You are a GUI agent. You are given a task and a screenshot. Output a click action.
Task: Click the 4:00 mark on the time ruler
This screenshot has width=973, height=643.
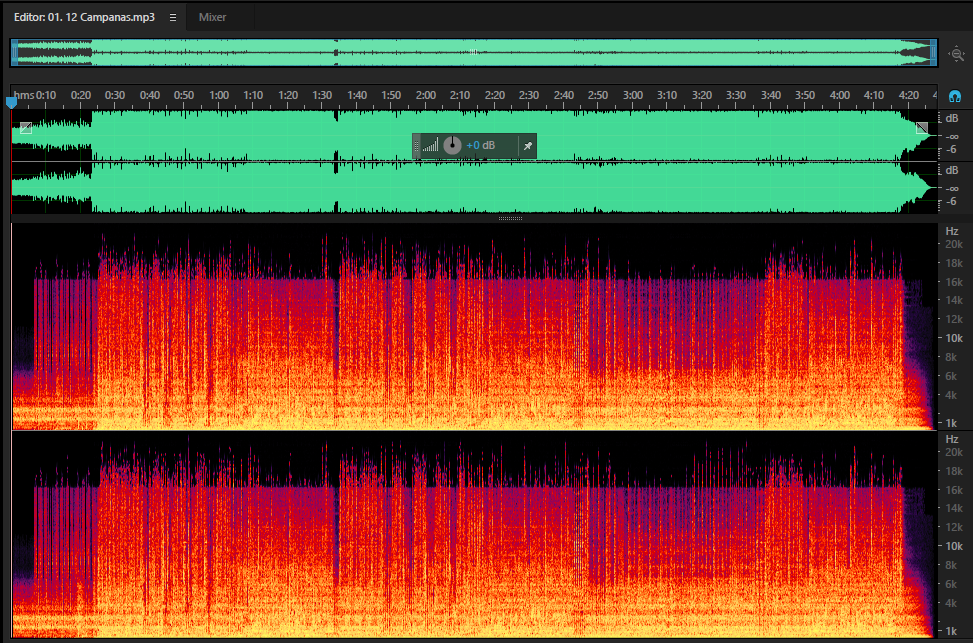[x=840, y=96]
